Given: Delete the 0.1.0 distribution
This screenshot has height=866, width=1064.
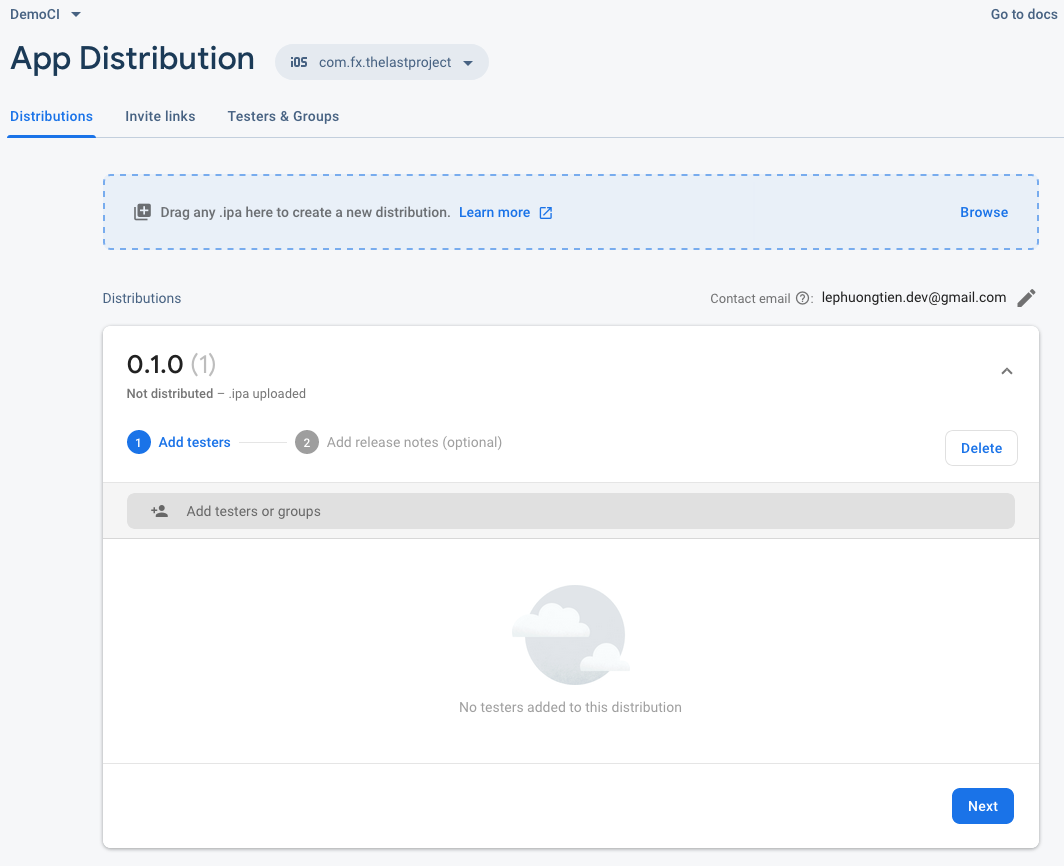Looking at the screenshot, I should [981, 448].
